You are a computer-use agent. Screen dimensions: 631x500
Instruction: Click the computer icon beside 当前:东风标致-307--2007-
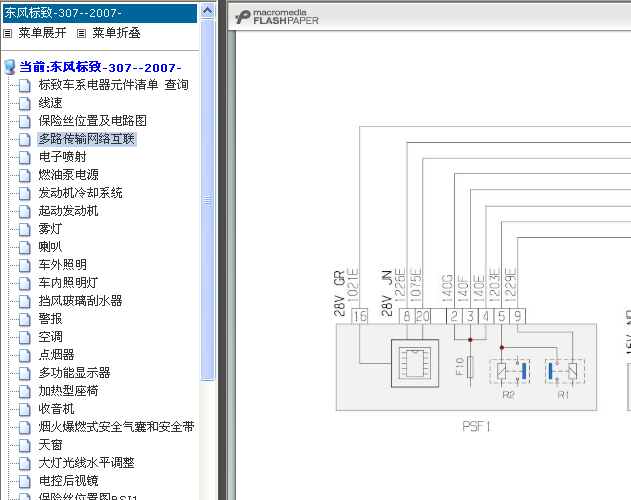coord(10,67)
